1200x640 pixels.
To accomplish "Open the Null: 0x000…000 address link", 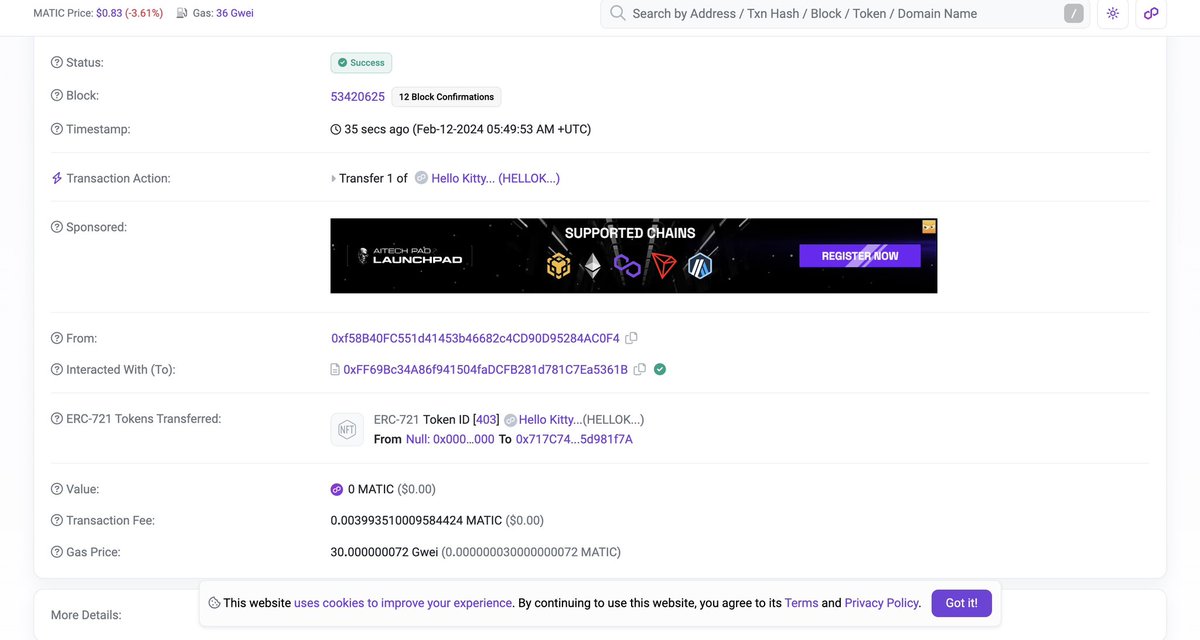I will (x=450, y=439).
